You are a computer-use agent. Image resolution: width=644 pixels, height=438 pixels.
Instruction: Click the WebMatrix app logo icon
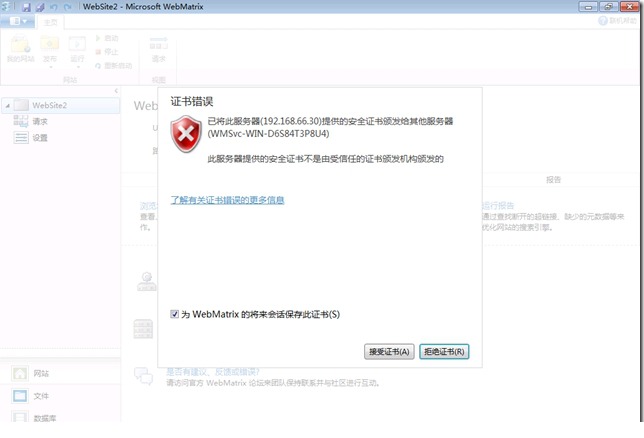point(6,7)
